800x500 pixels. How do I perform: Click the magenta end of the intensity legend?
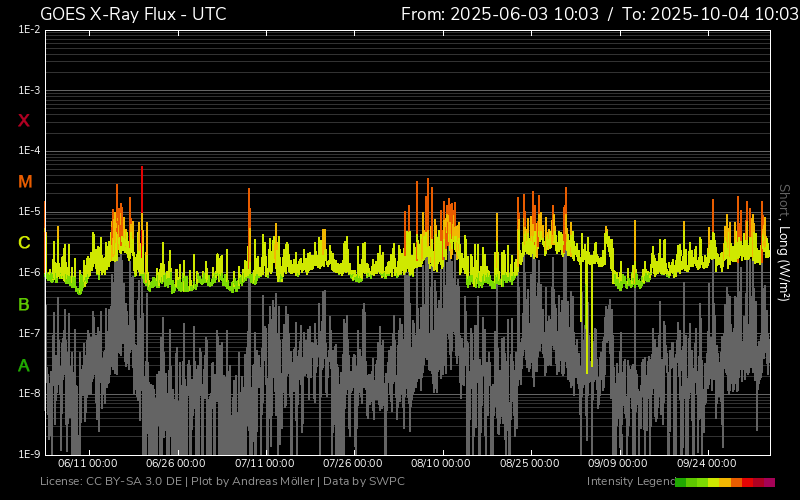click(769, 482)
